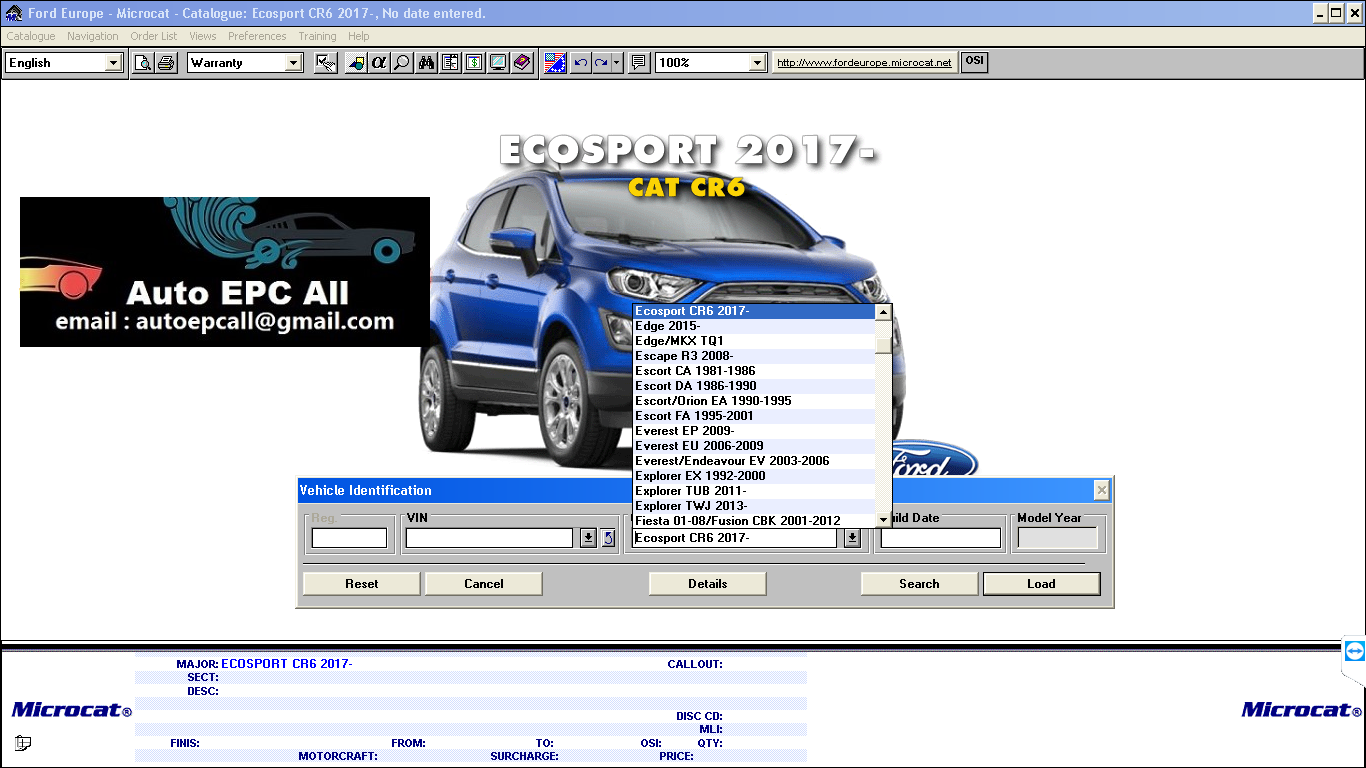Open the Views menu
1366x768 pixels.
coord(203,36)
